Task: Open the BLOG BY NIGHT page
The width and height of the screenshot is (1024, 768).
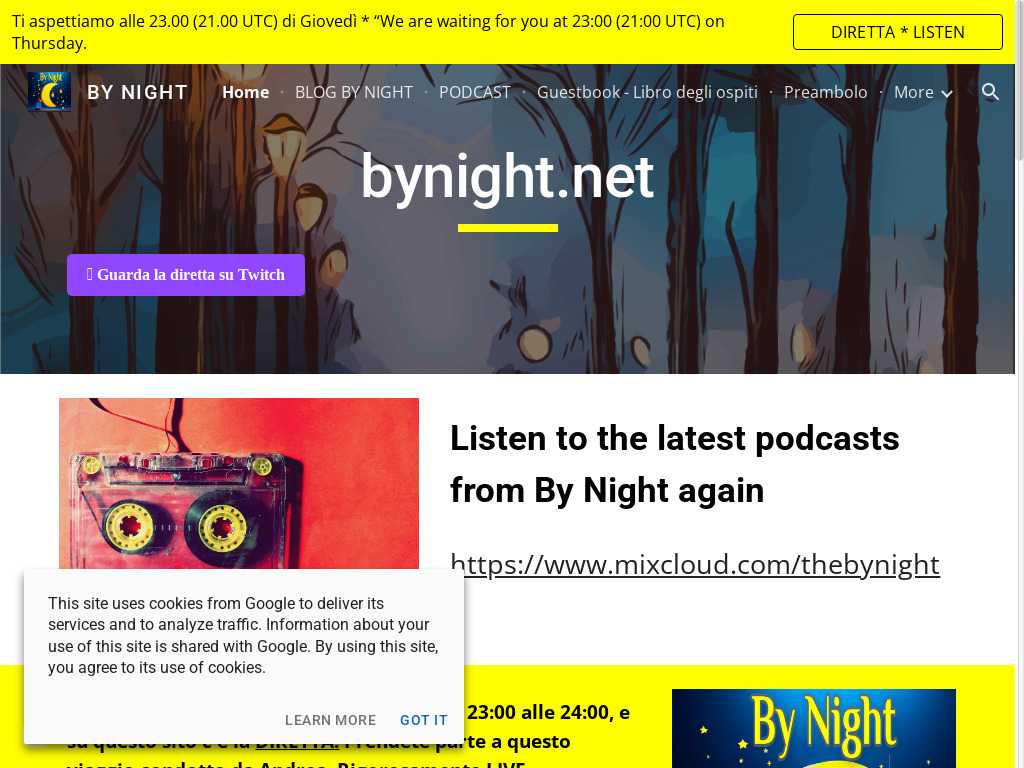Action: point(354,93)
